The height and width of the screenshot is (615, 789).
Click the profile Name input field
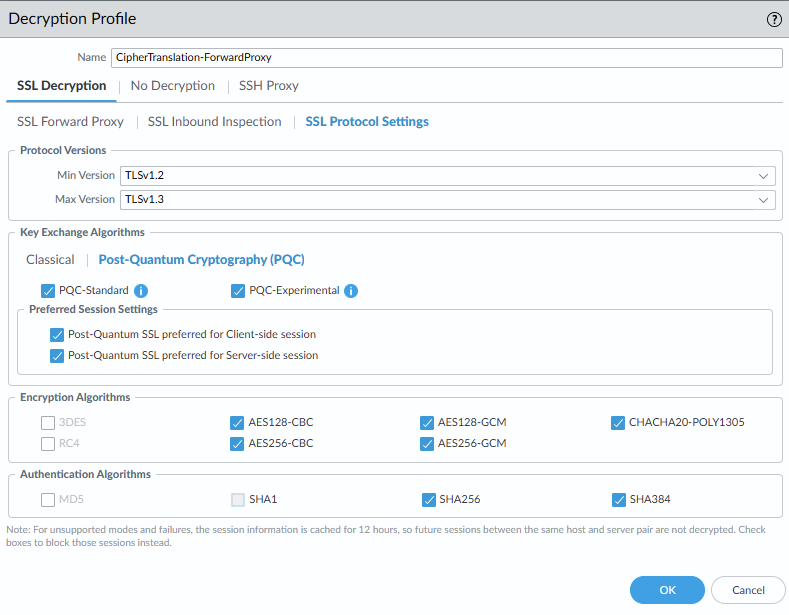tap(446, 58)
